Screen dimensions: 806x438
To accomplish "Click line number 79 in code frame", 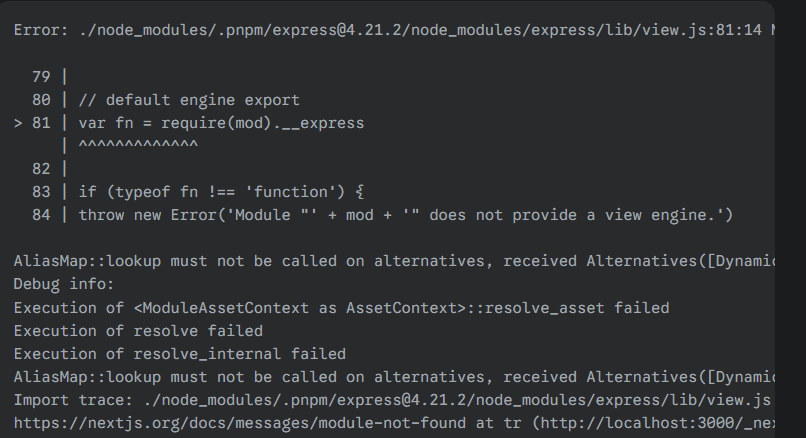I will (x=41, y=77).
